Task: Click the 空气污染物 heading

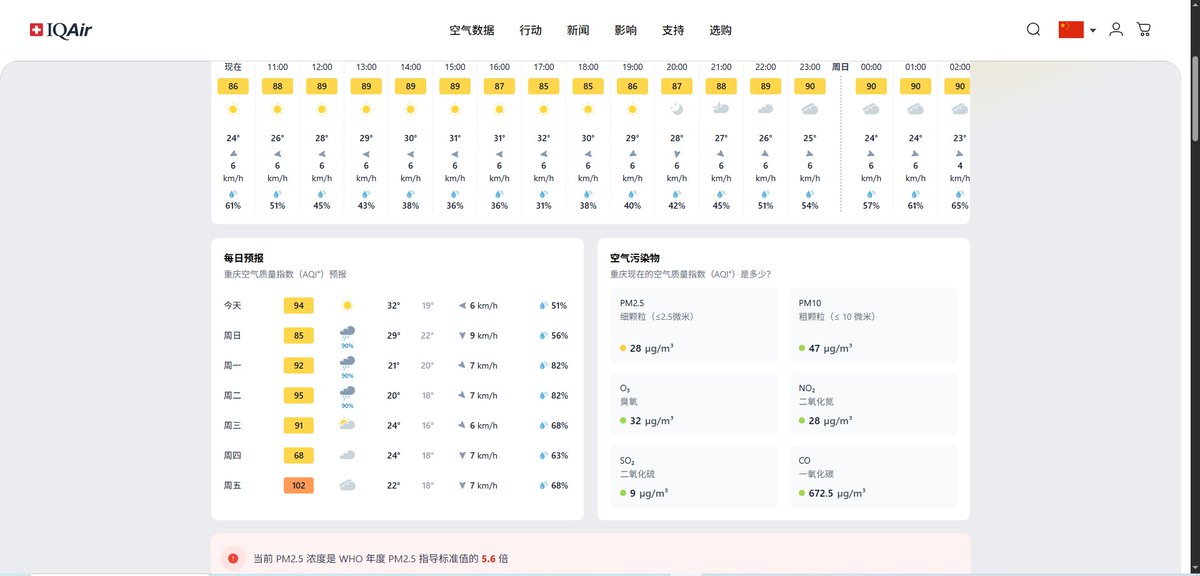Action: click(x=635, y=258)
